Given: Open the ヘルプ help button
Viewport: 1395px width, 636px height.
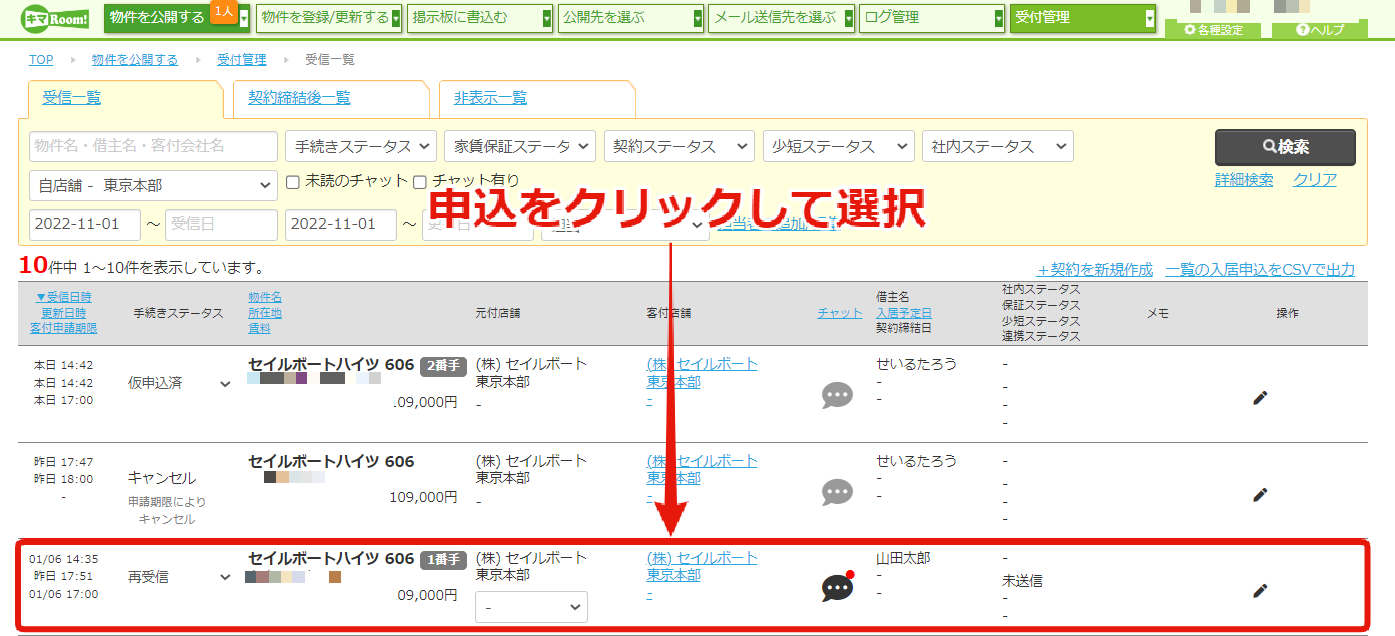Looking at the screenshot, I should pos(1320,30).
